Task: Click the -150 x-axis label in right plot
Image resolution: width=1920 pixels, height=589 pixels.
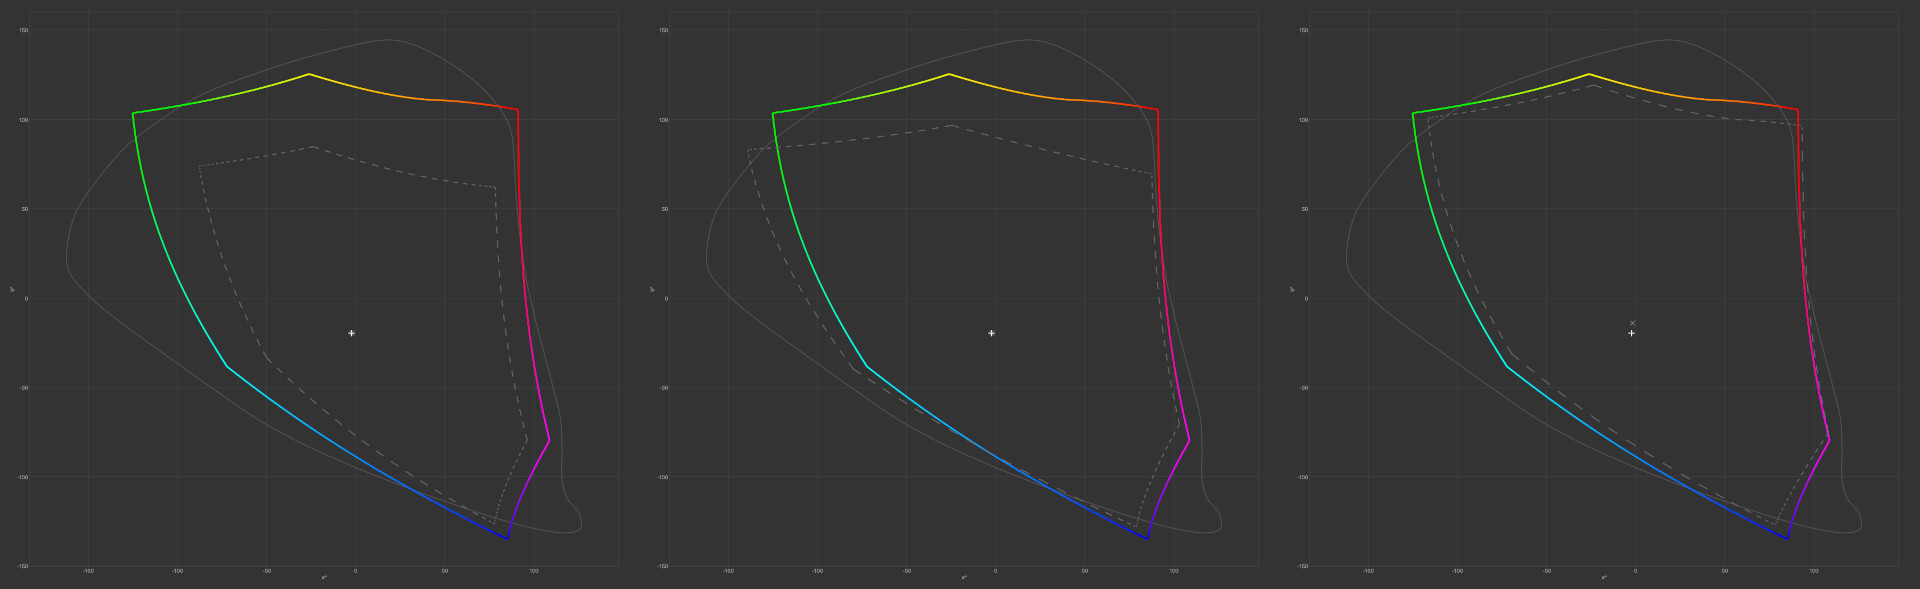Action: (x=1368, y=571)
